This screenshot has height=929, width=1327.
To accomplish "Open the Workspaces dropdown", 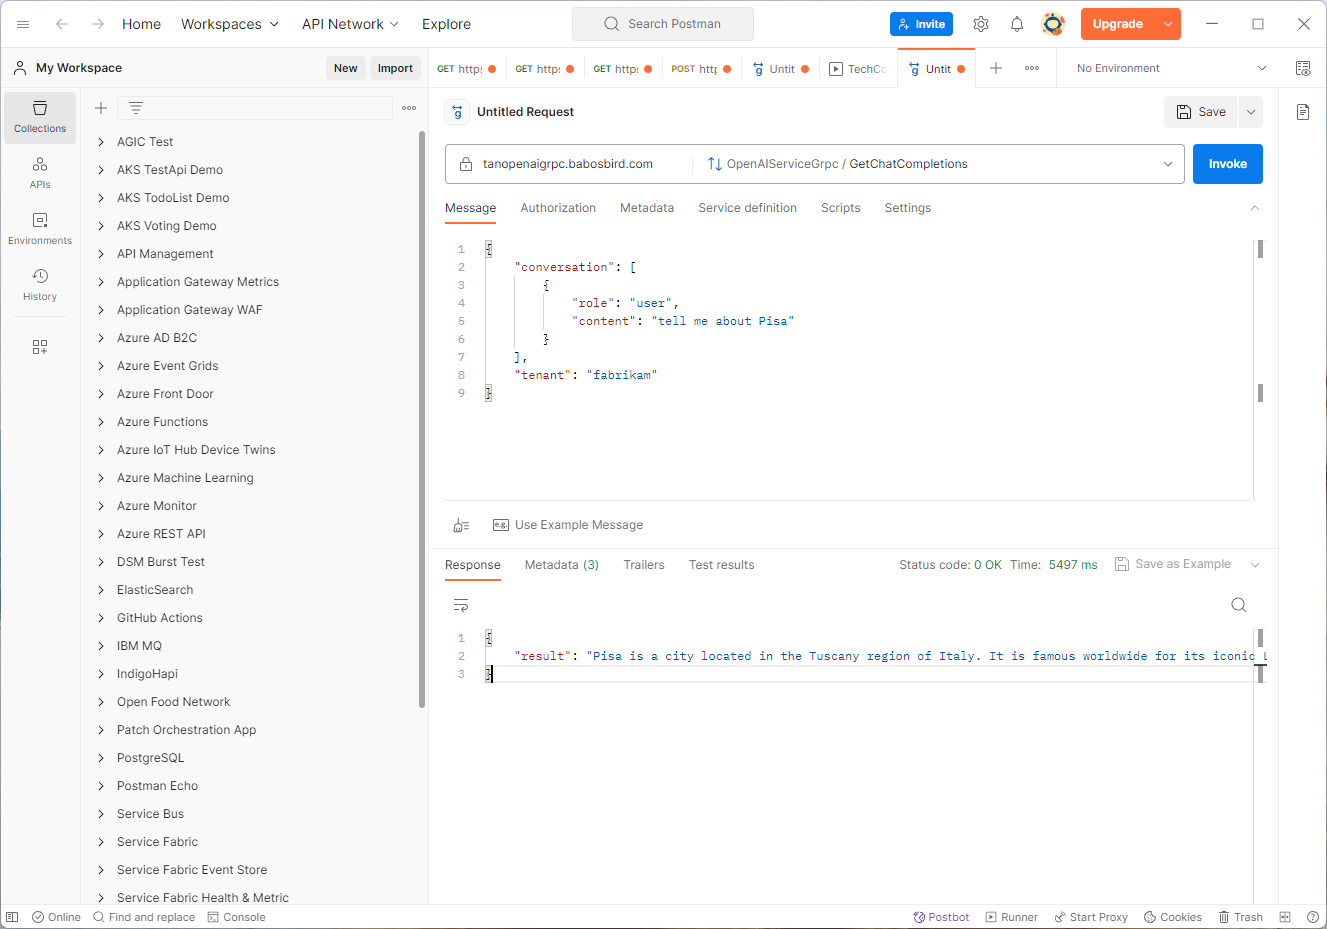I will pyautogui.click(x=230, y=24).
